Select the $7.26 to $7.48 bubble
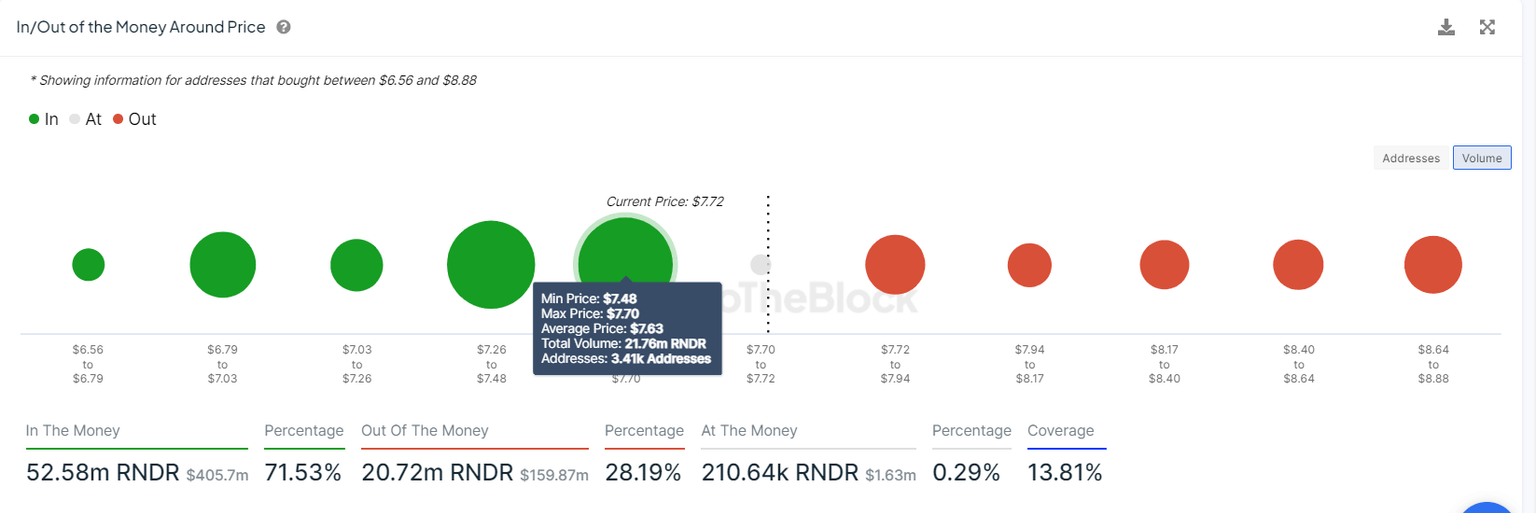1536x513 pixels. pyautogui.click(x=491, y=264)
